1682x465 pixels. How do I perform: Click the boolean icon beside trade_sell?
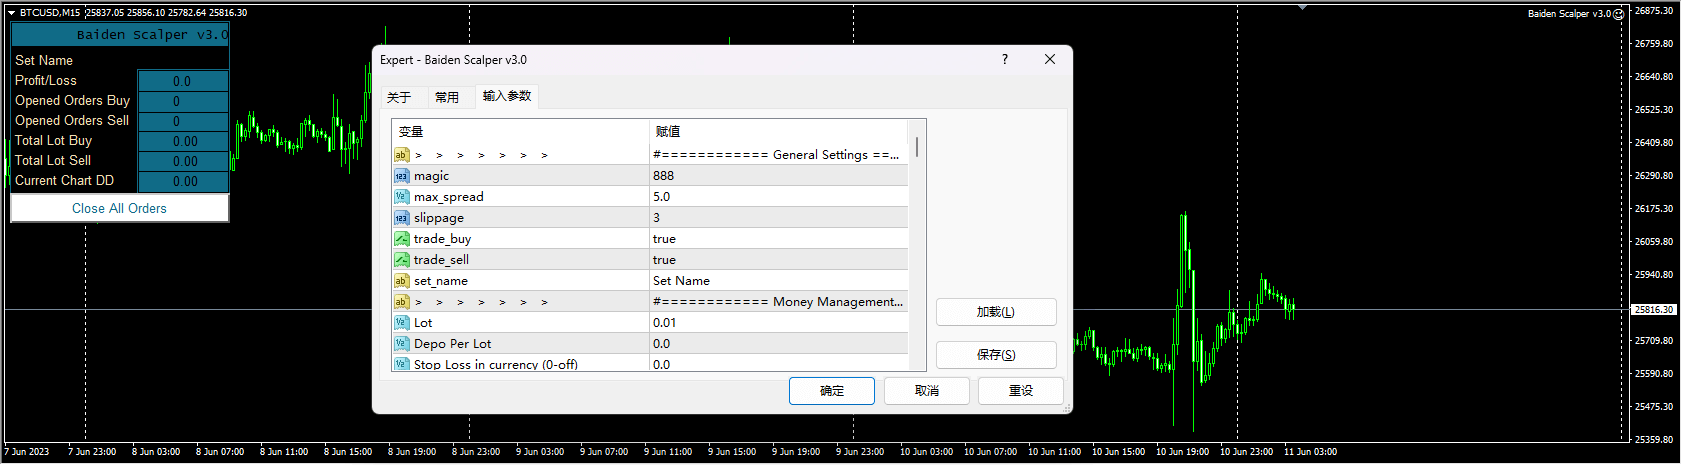(x=401, y=260)
